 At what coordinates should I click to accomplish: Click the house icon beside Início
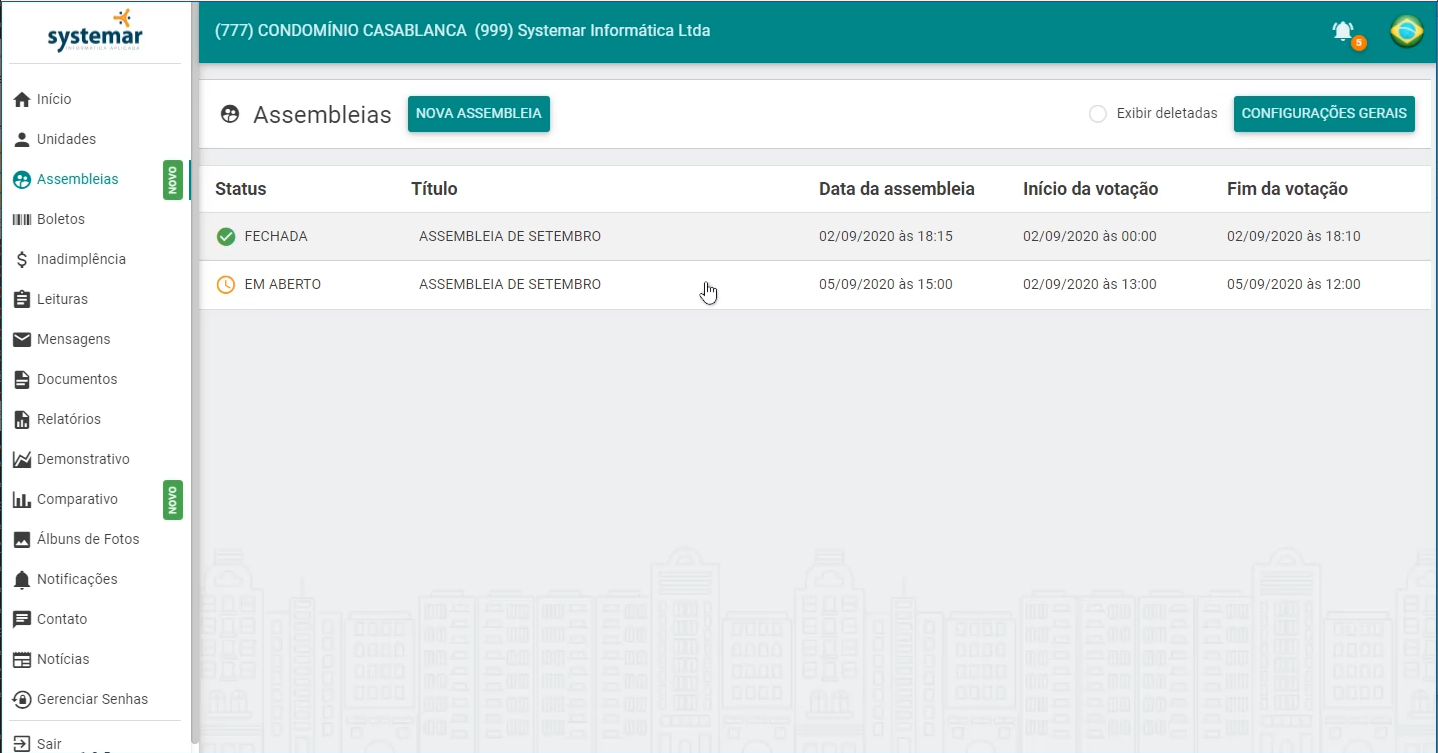click(22, 100)
